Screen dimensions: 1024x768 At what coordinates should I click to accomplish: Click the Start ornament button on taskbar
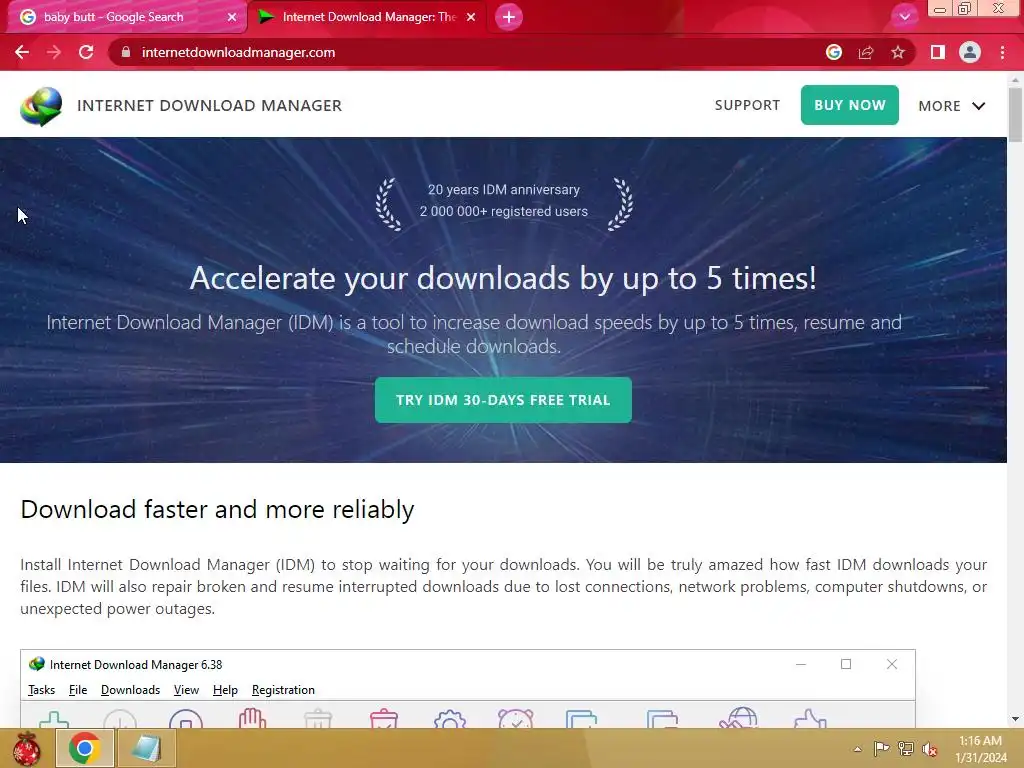[x=26, y=748]
